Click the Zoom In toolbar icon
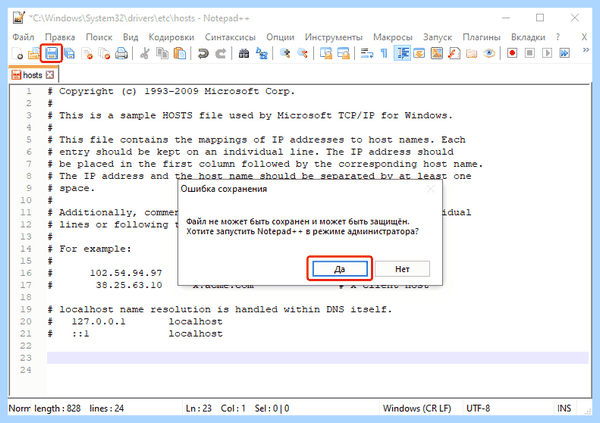Image resolution: width=600 pixels, height=423 pixels. [x=285, y=53]
